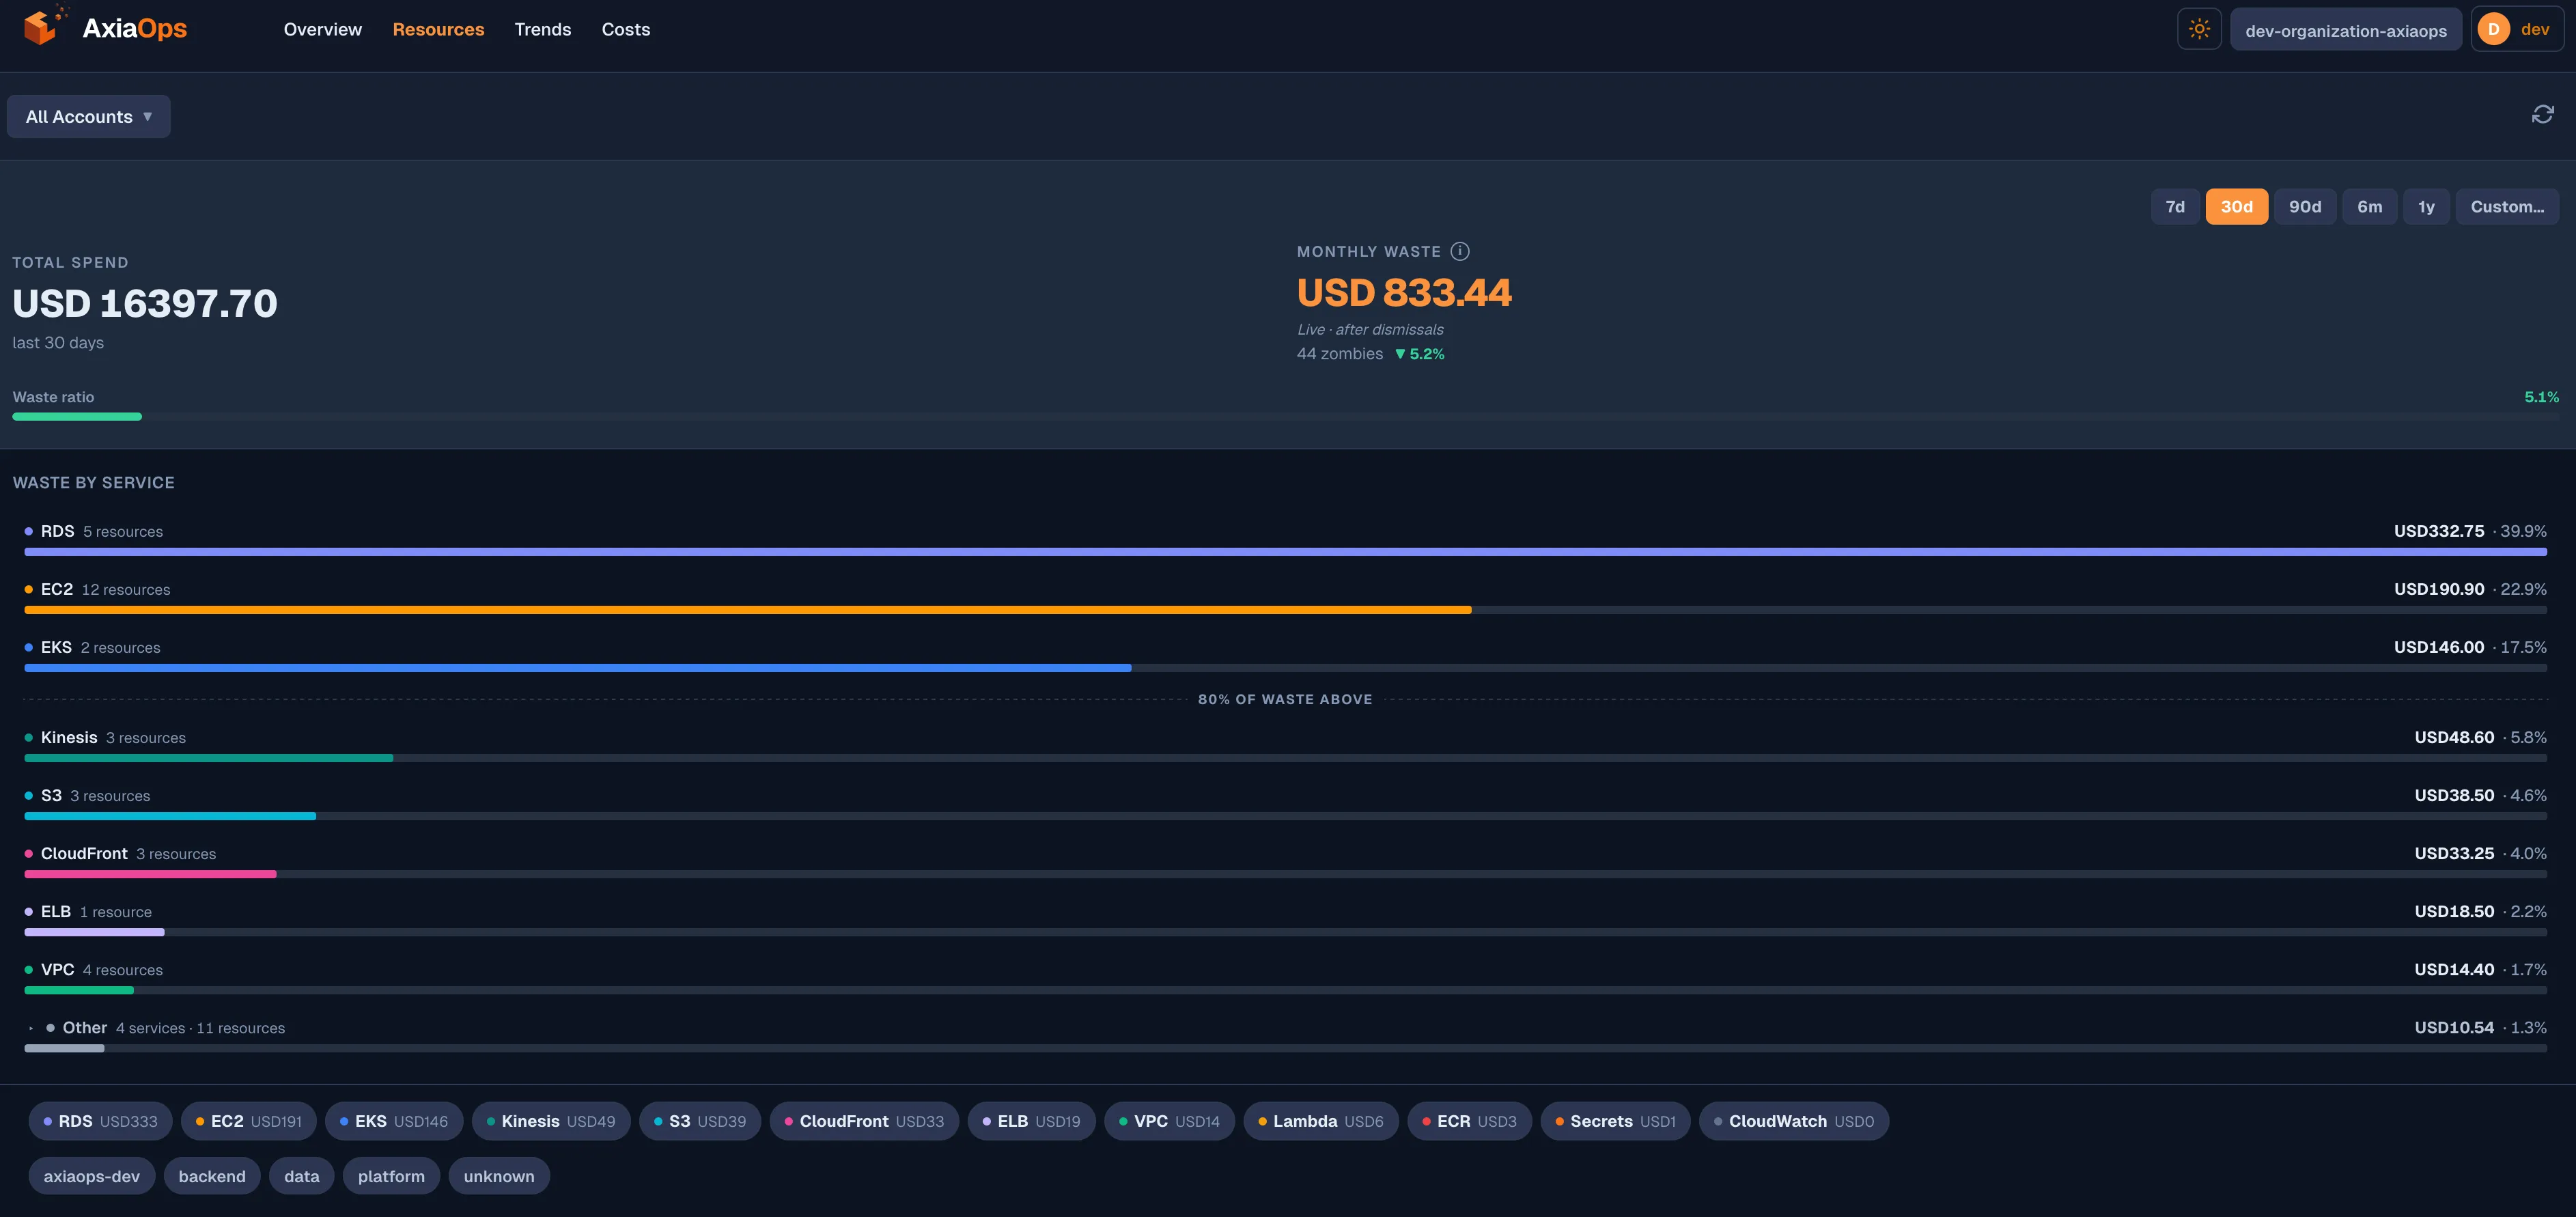Toggle light theme with the sun icon
Screen dimensions: 2576x1217
pos(2199,29)
